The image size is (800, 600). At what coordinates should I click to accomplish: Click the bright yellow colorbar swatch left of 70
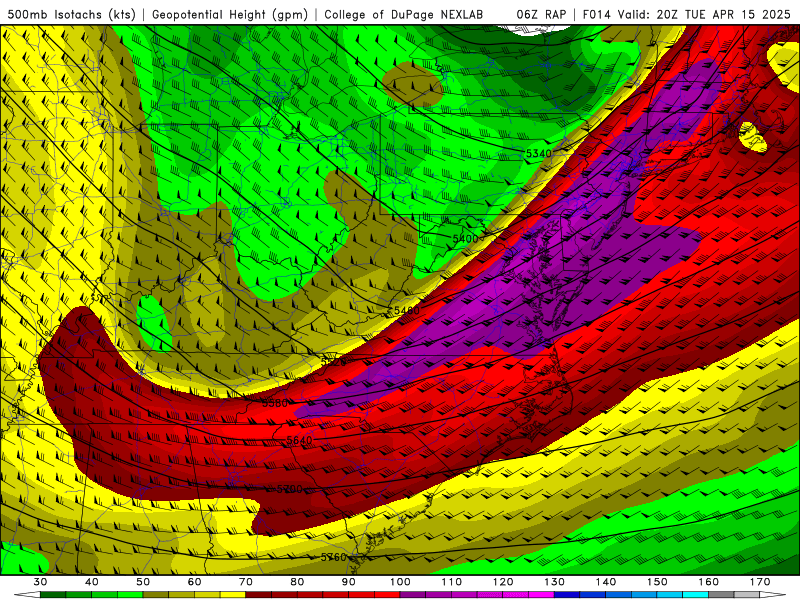[x=233, y=595]
